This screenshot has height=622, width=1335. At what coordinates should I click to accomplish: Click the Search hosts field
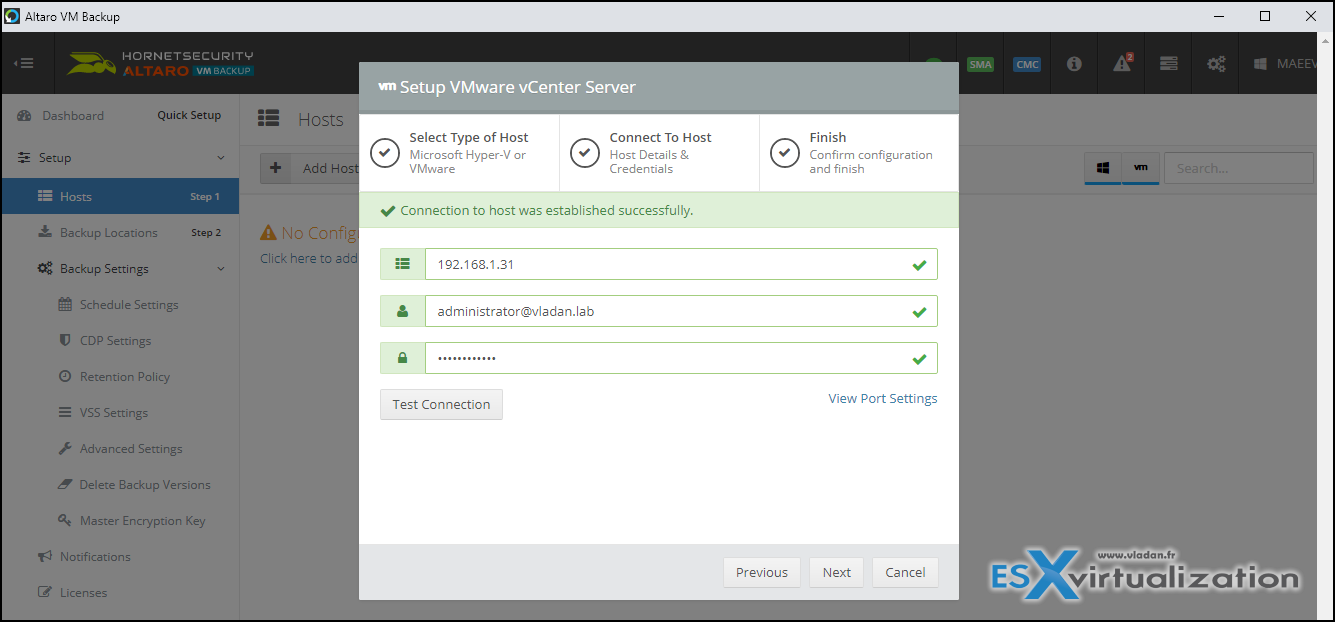pyautogui.click(x=1238, y=168)
